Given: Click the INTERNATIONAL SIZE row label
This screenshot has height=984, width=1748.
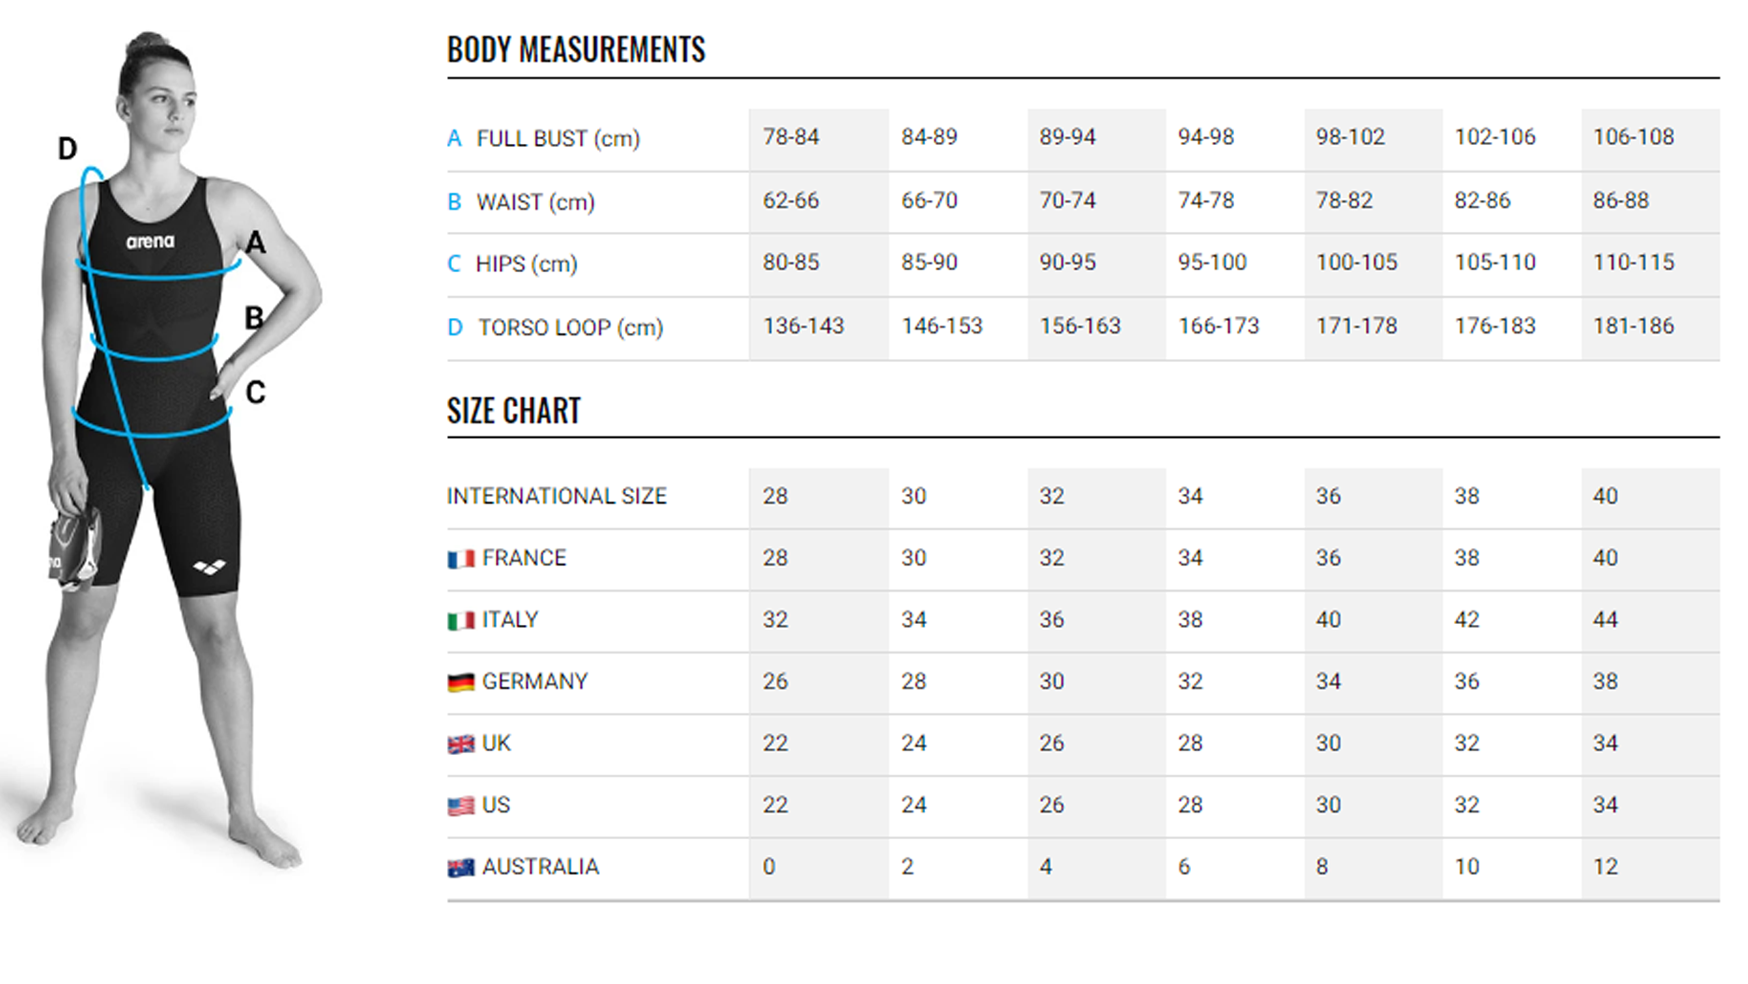Looking at the screenshot, I should click(x=556, y=496).
